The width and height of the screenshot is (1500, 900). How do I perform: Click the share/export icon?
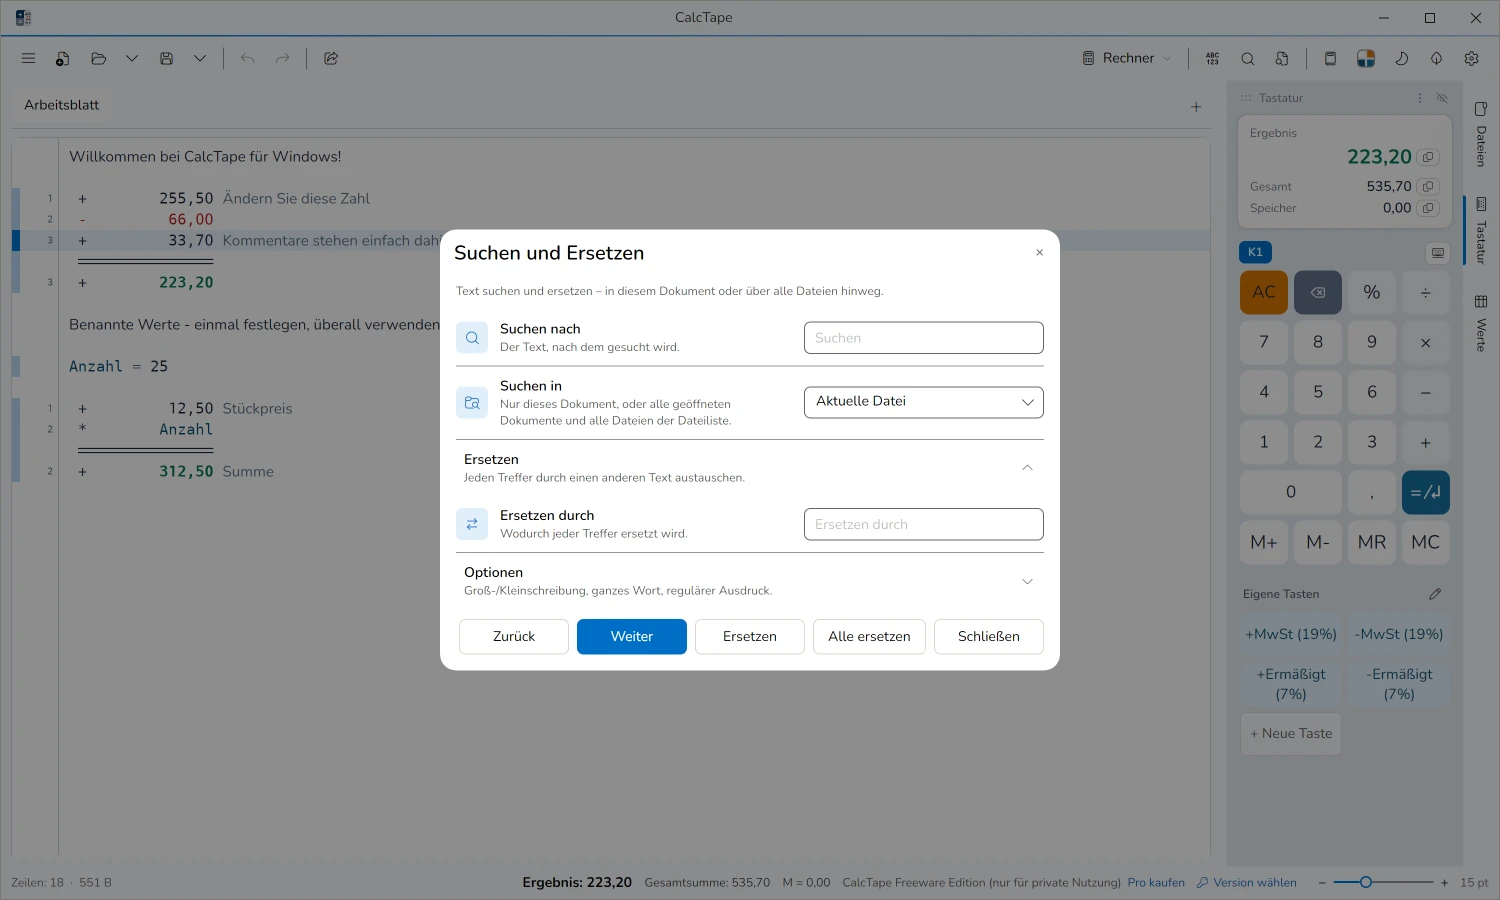pyautogui.click(x=331, y=58)
